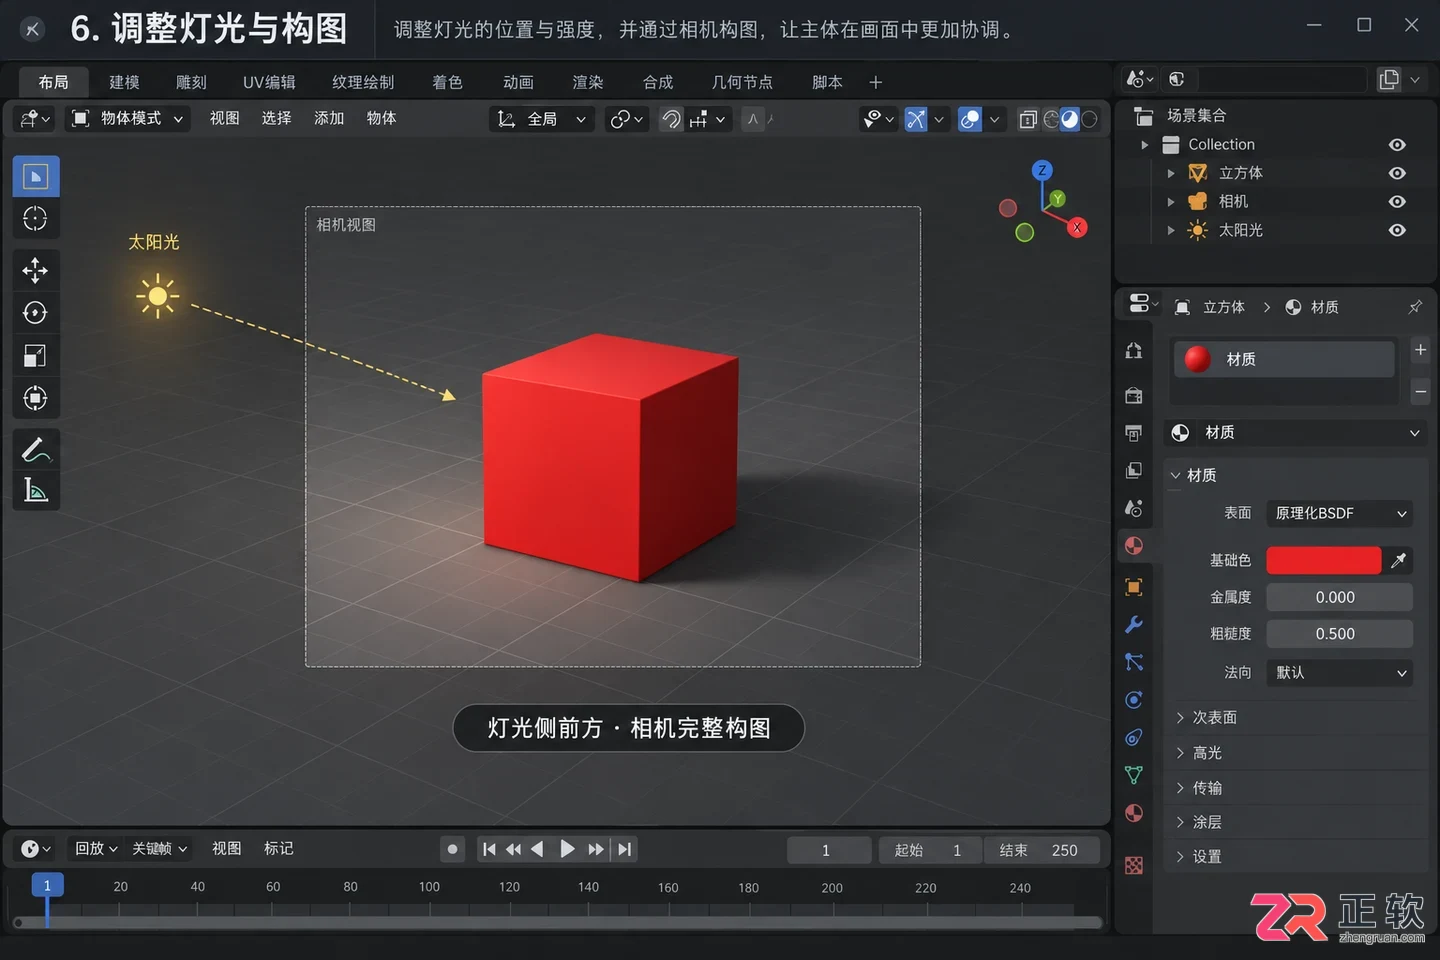The height and width of the screenshot is (960, 1440).
Task: Switch to the 着色 workspace tab
Action: [447, 82]
